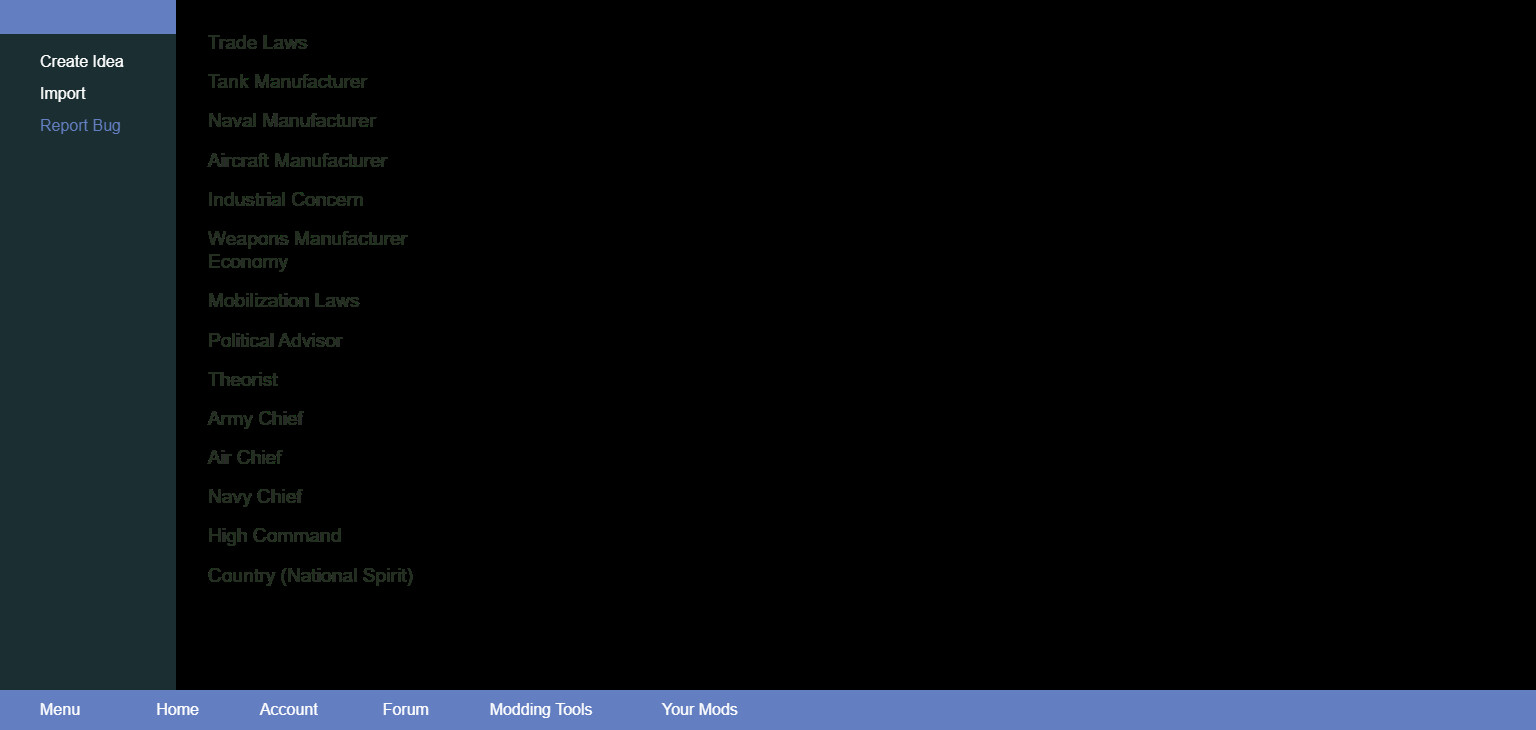Pick the Industrial Concern category

(x=285, y=200)
